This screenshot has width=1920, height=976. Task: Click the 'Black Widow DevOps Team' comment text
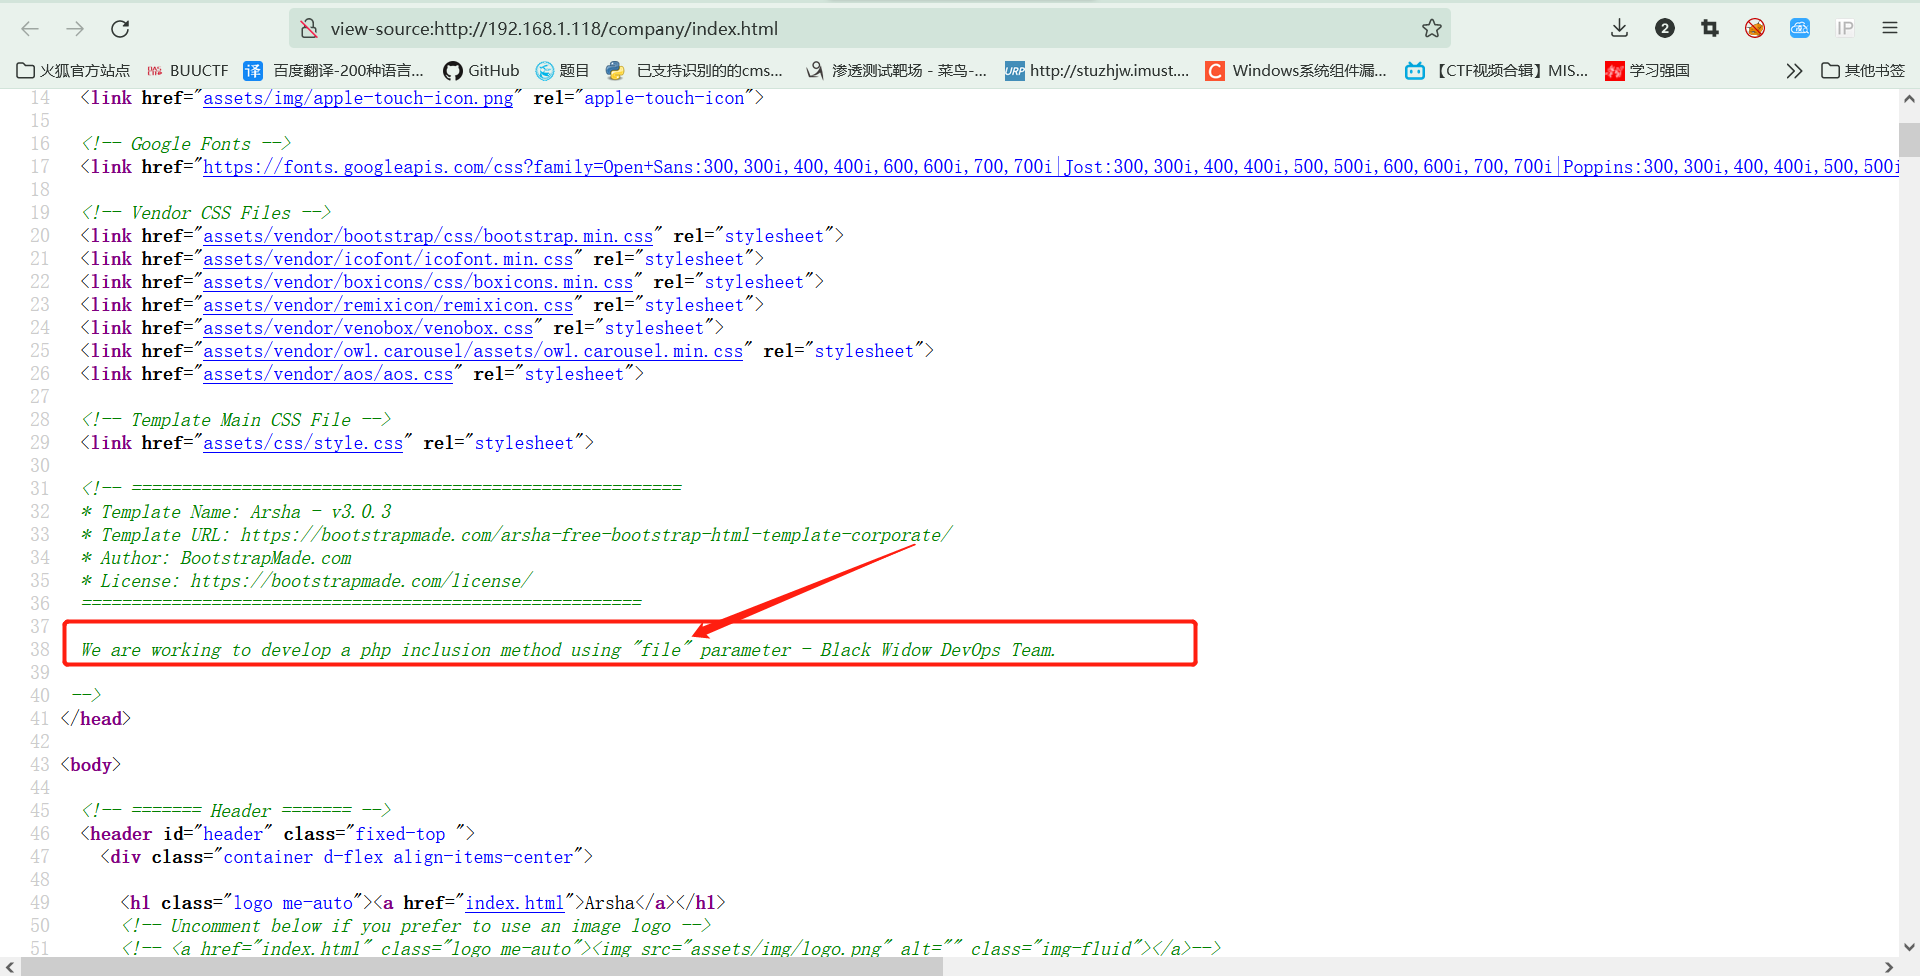936,650
